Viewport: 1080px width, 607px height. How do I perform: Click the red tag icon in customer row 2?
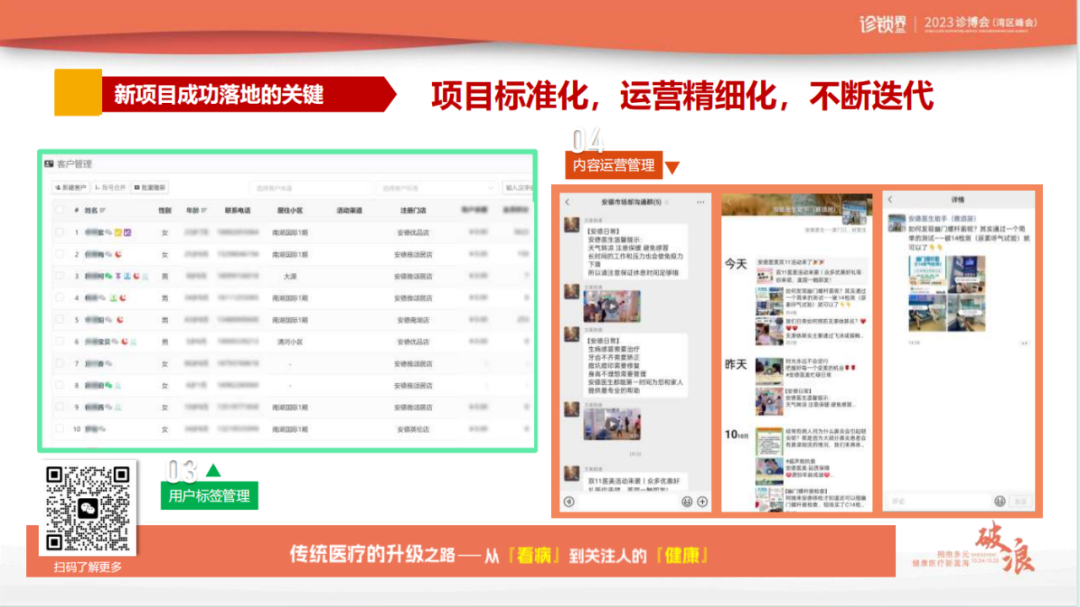point(118,254)
